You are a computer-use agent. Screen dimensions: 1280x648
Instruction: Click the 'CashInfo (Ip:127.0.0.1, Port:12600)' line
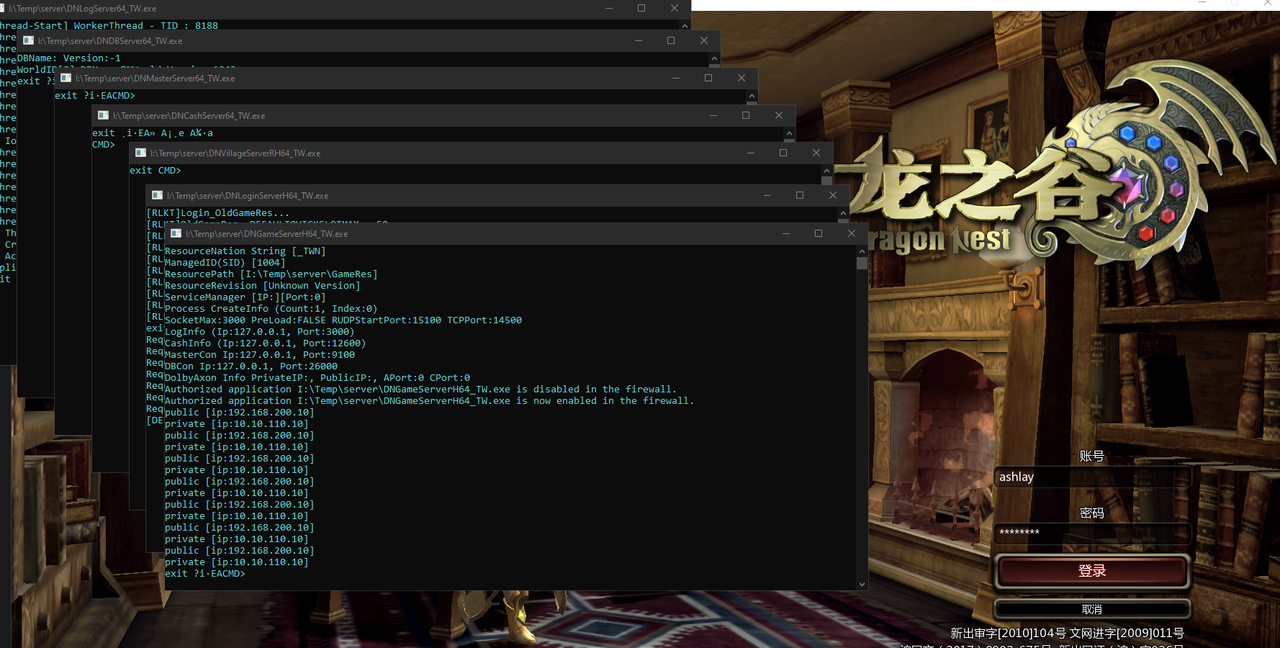point(263,343)
